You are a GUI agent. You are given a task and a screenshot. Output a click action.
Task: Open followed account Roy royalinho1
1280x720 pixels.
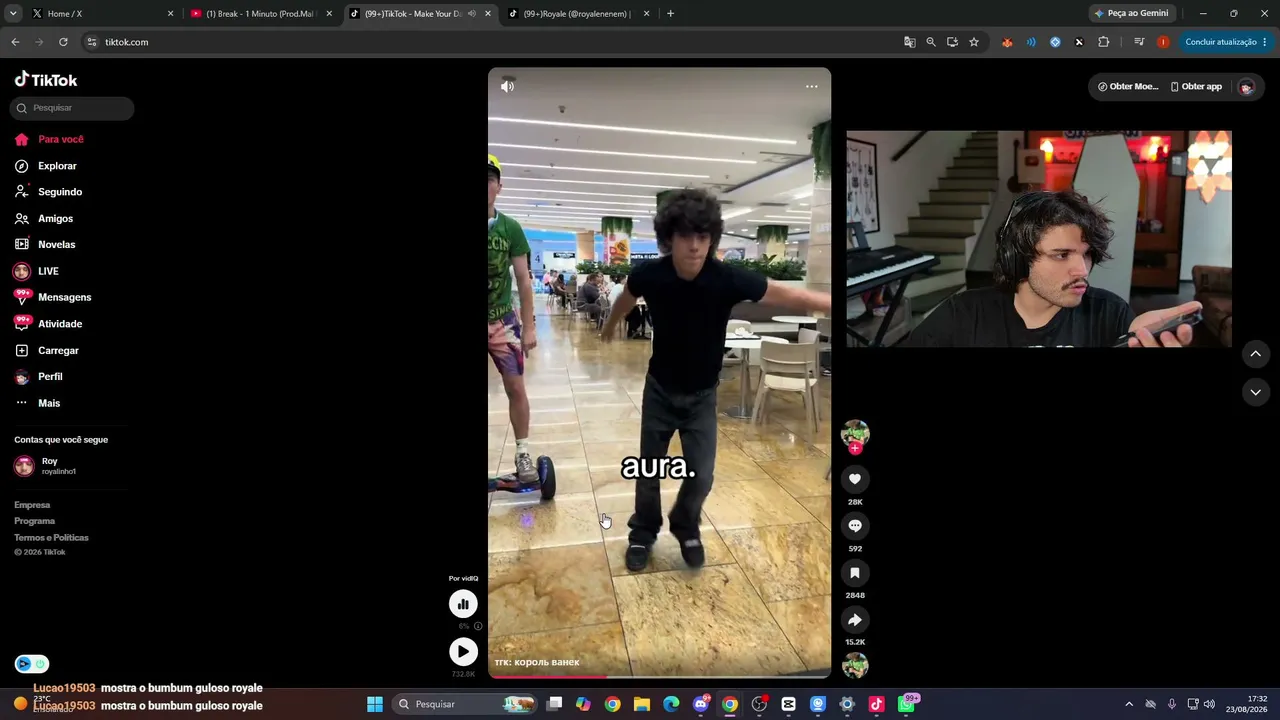[x=45, y=466]
